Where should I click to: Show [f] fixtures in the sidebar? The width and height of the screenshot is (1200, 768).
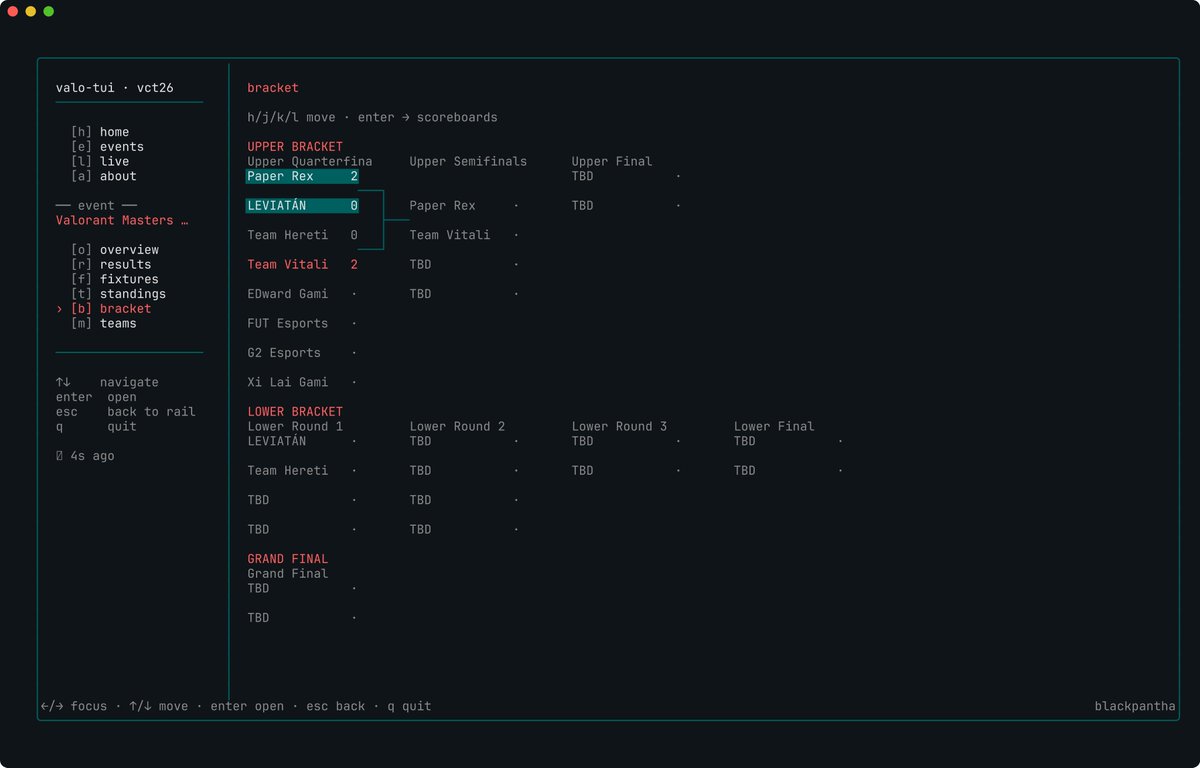click(115, 279)
